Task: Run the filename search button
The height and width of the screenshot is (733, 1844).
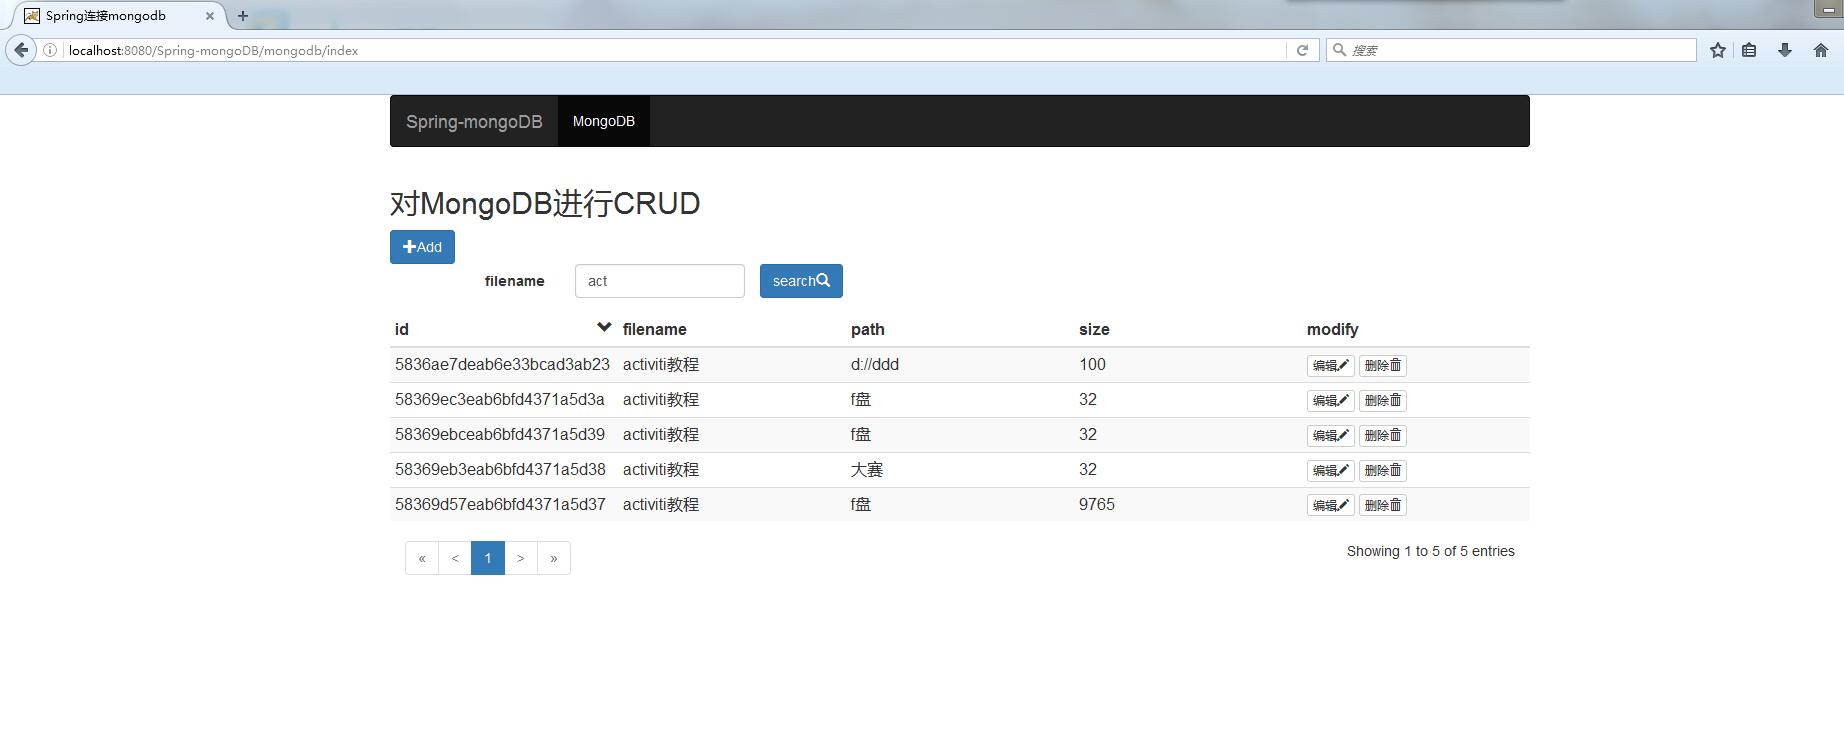Action: coord(801,281)
